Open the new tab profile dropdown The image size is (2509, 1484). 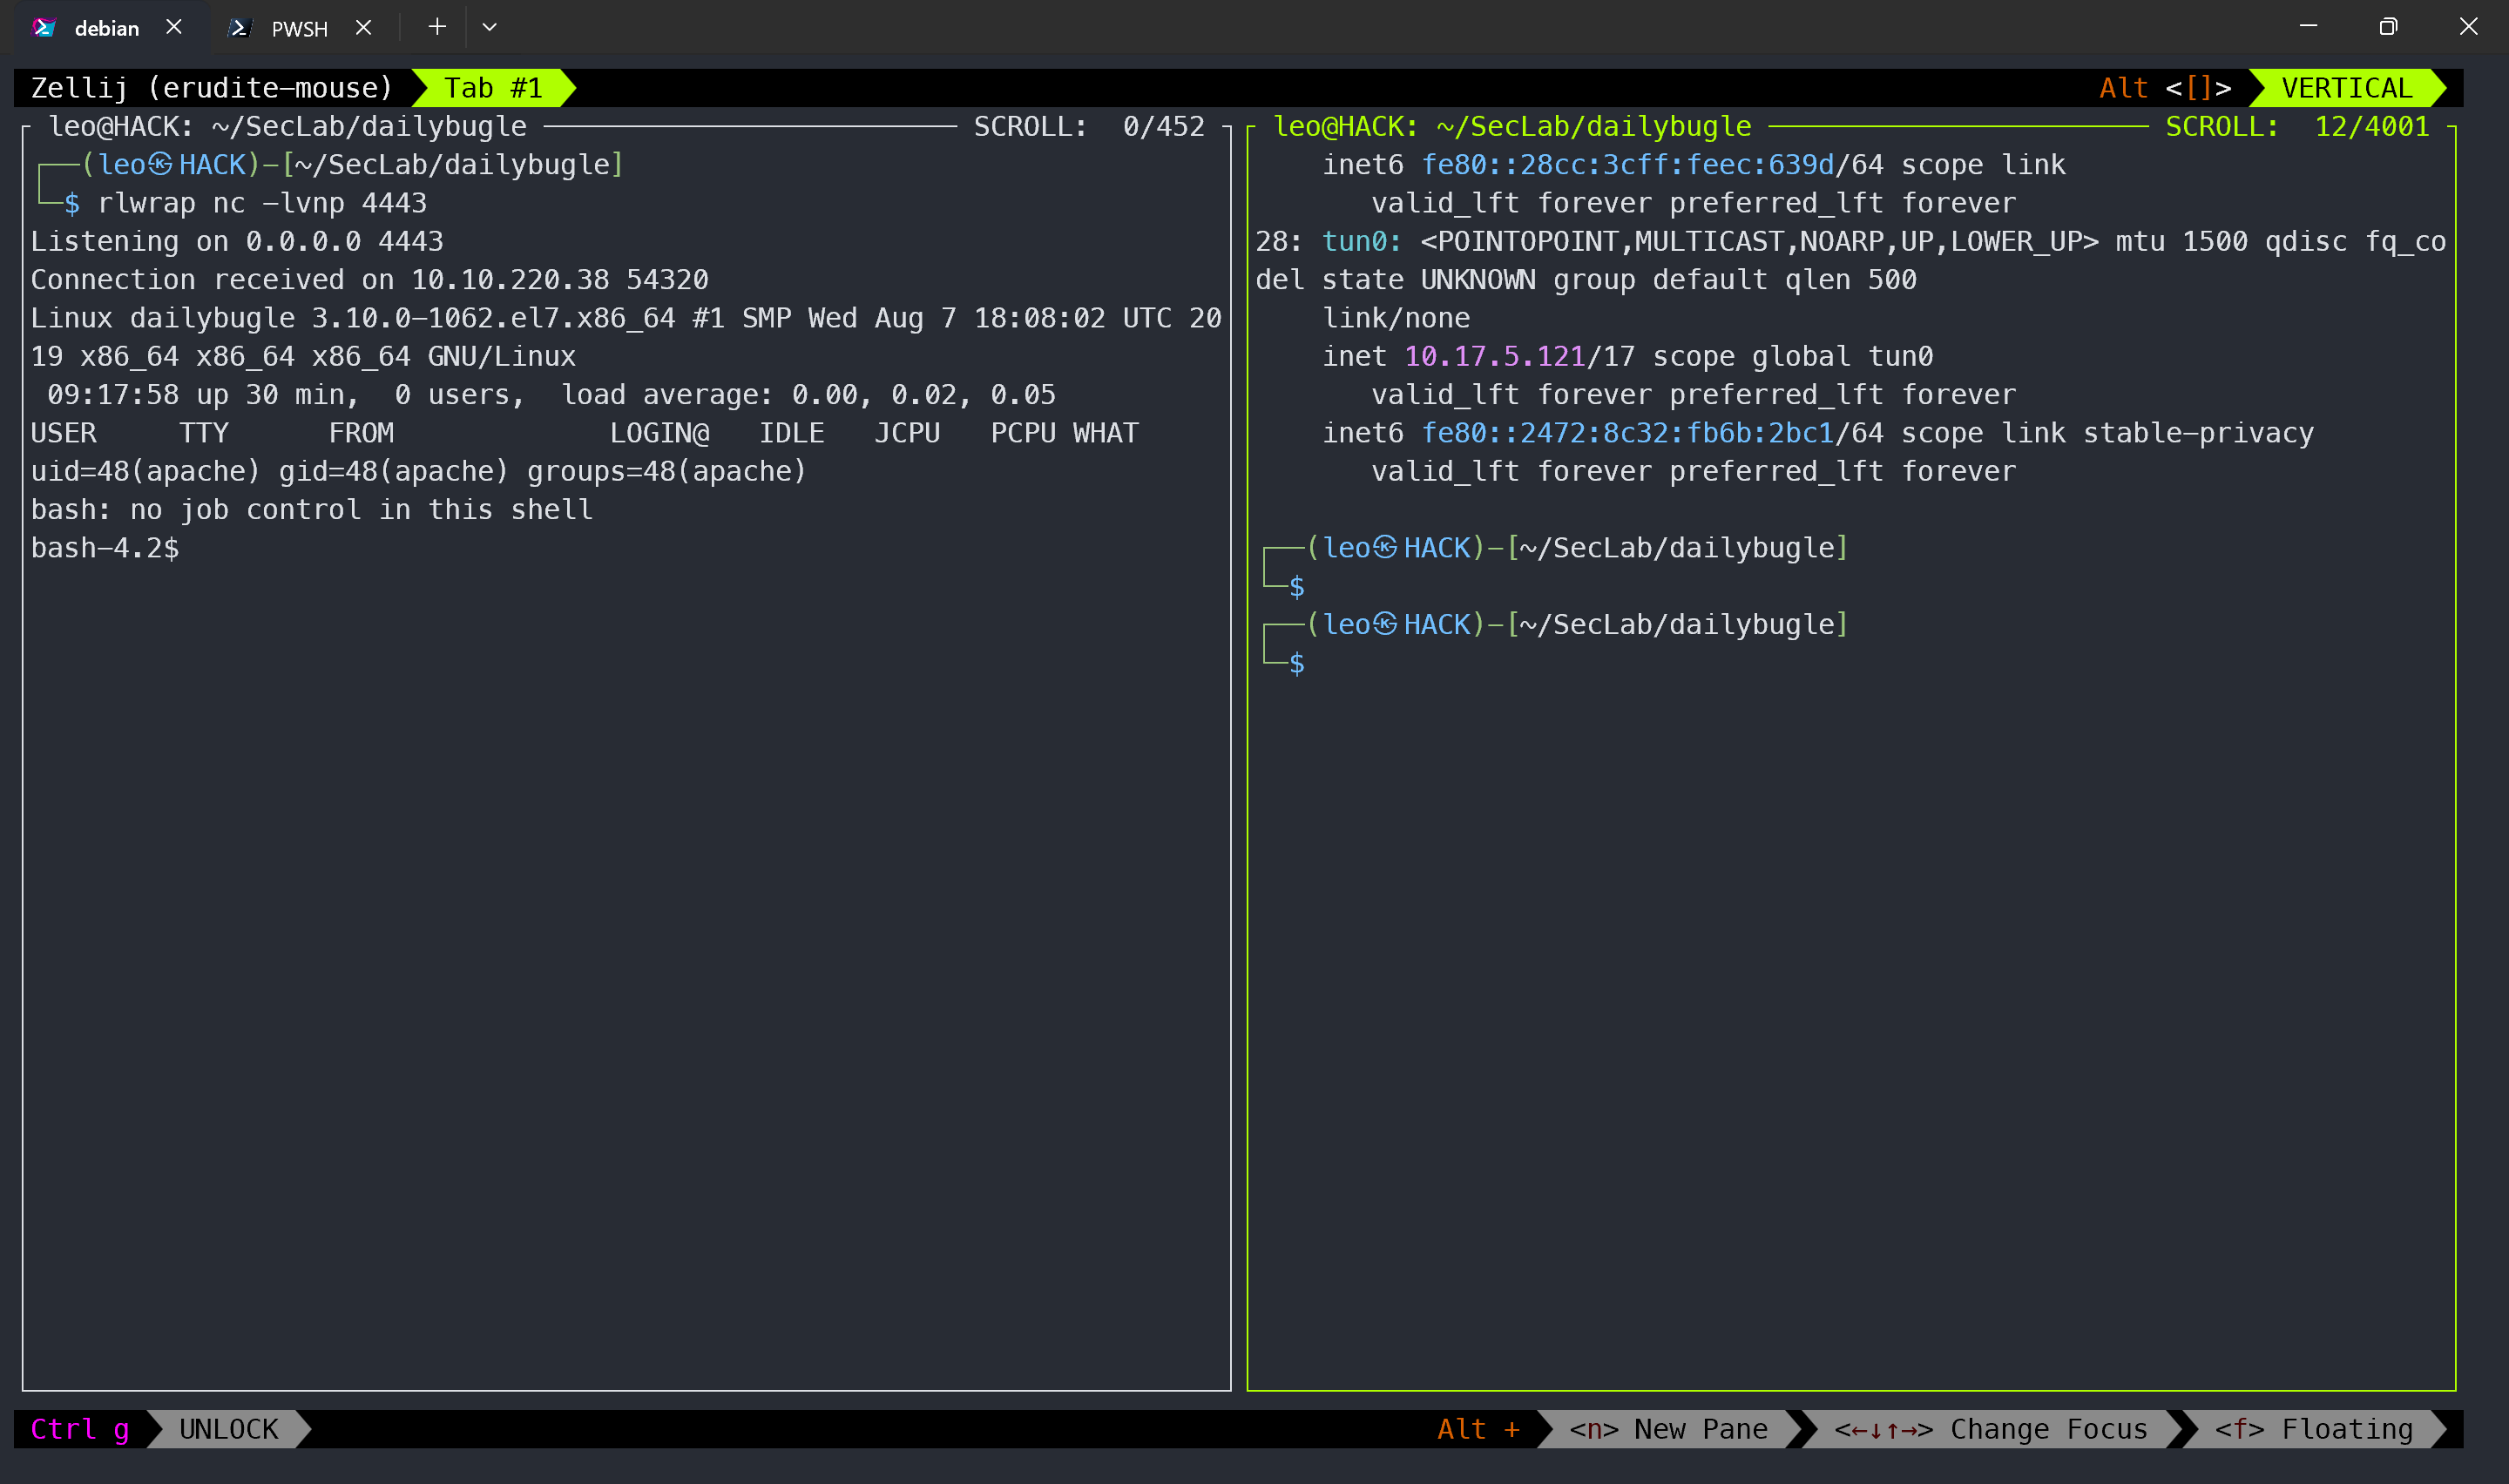click(489, 27)
